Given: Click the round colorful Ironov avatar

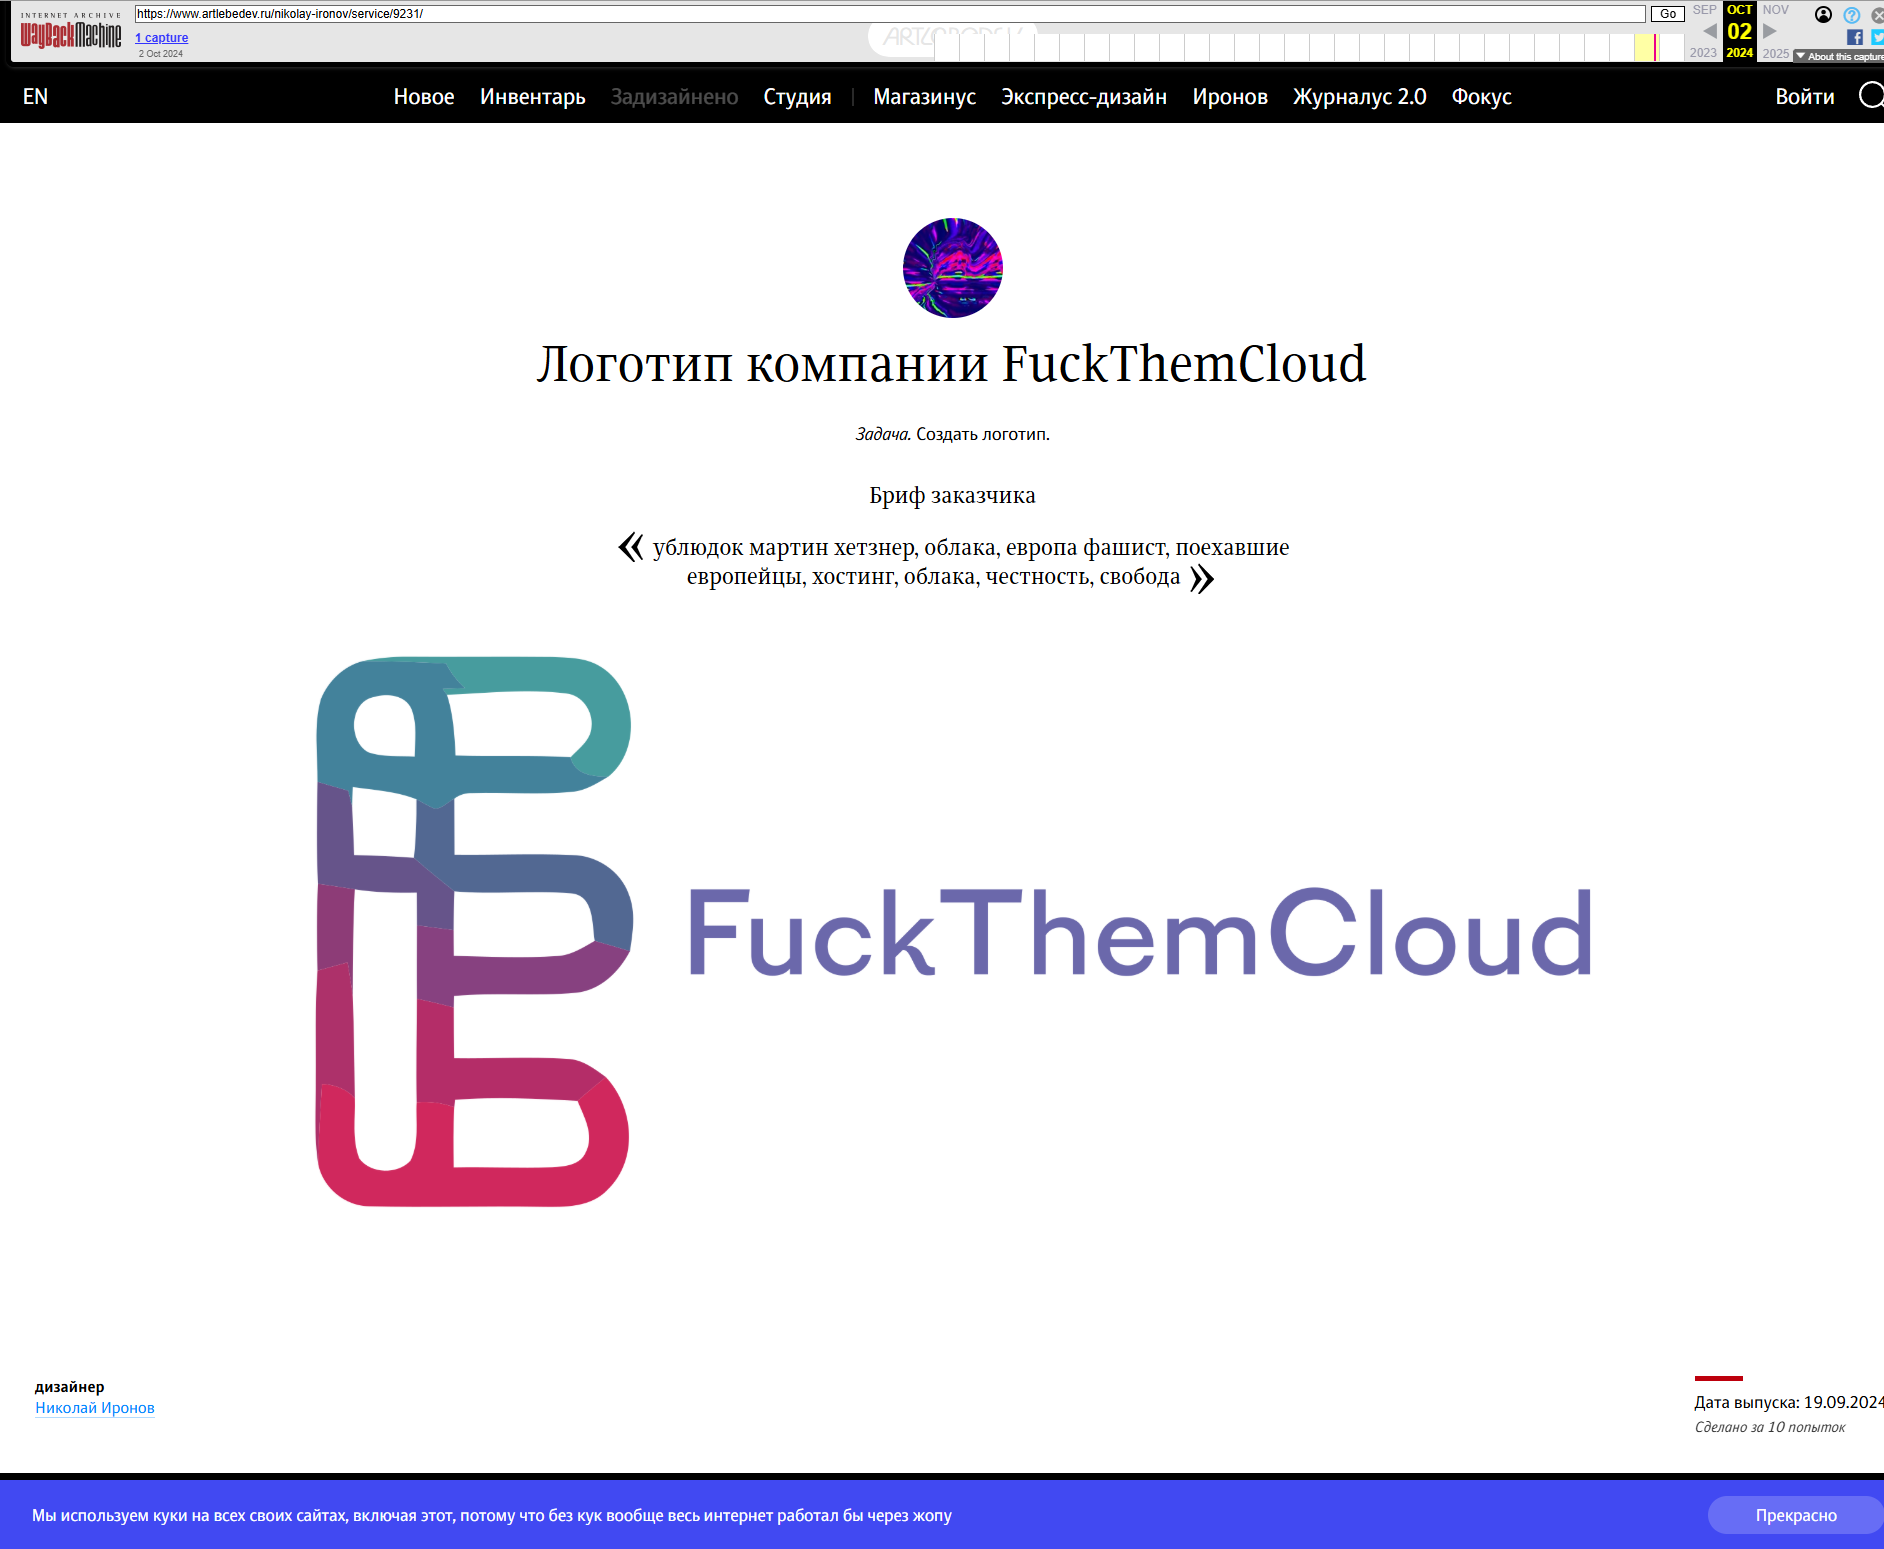Looking at the screenshot, I should tap(952, 268).
